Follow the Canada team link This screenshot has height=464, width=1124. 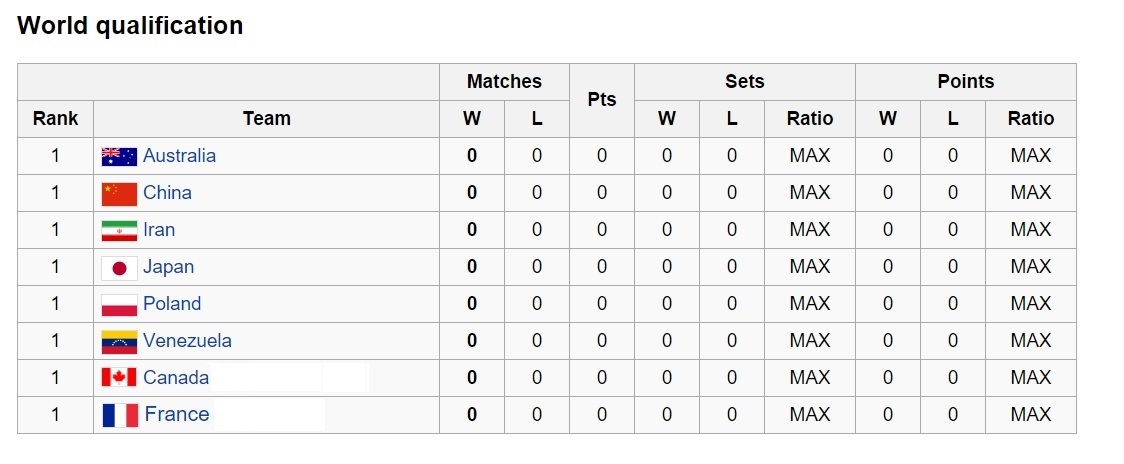[176, 378]
